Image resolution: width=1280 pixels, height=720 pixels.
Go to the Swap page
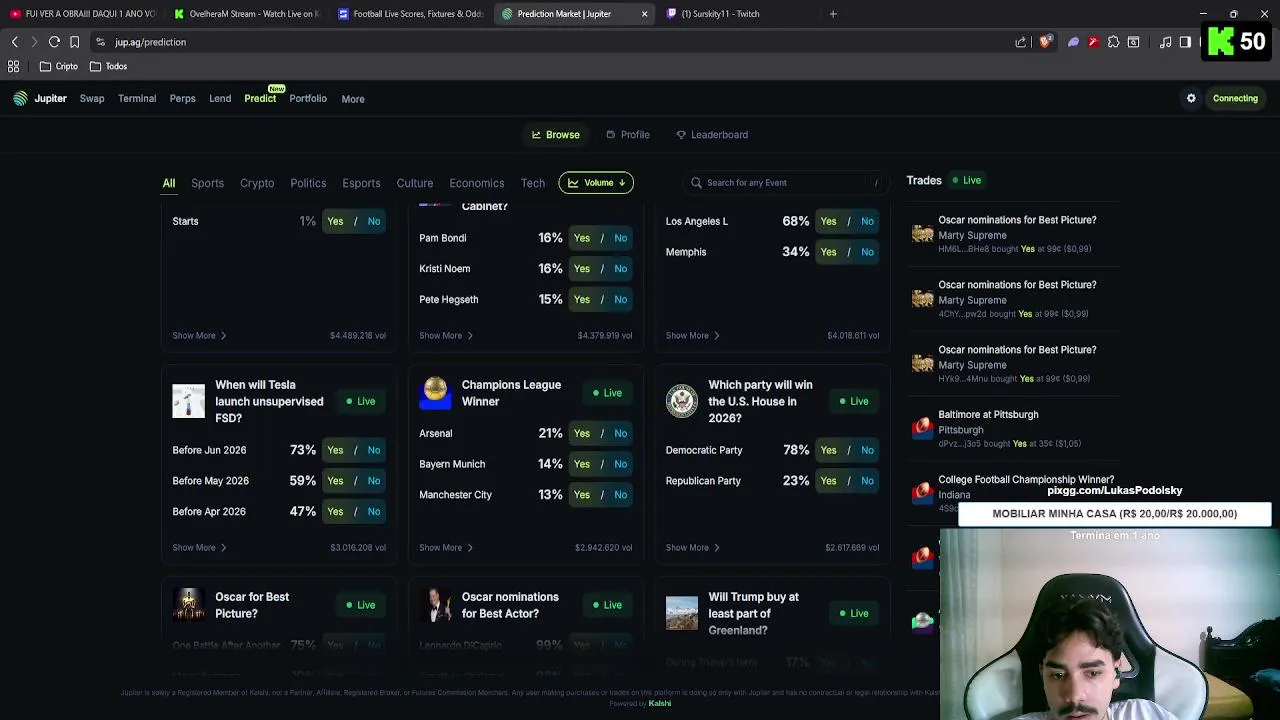tap(92, 99)
